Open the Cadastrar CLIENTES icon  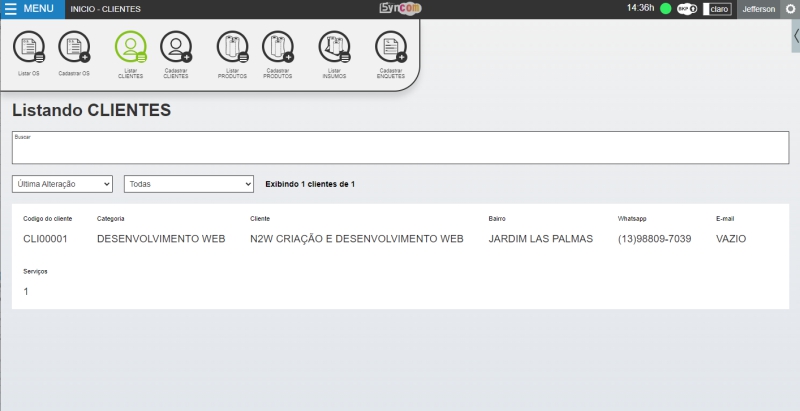pos(176,47)
